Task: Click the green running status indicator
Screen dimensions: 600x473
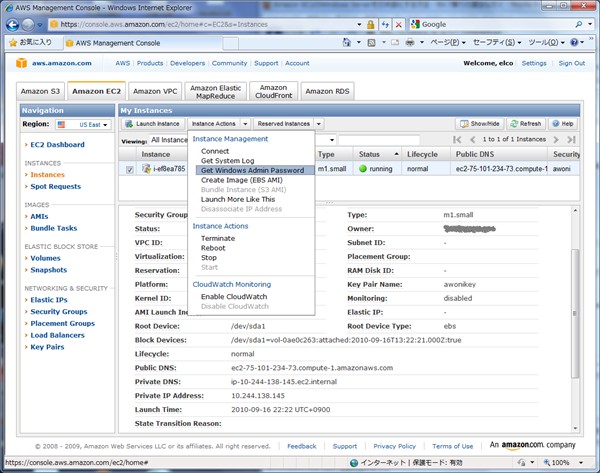Action: pyautogui.click(x=363, y=169)
